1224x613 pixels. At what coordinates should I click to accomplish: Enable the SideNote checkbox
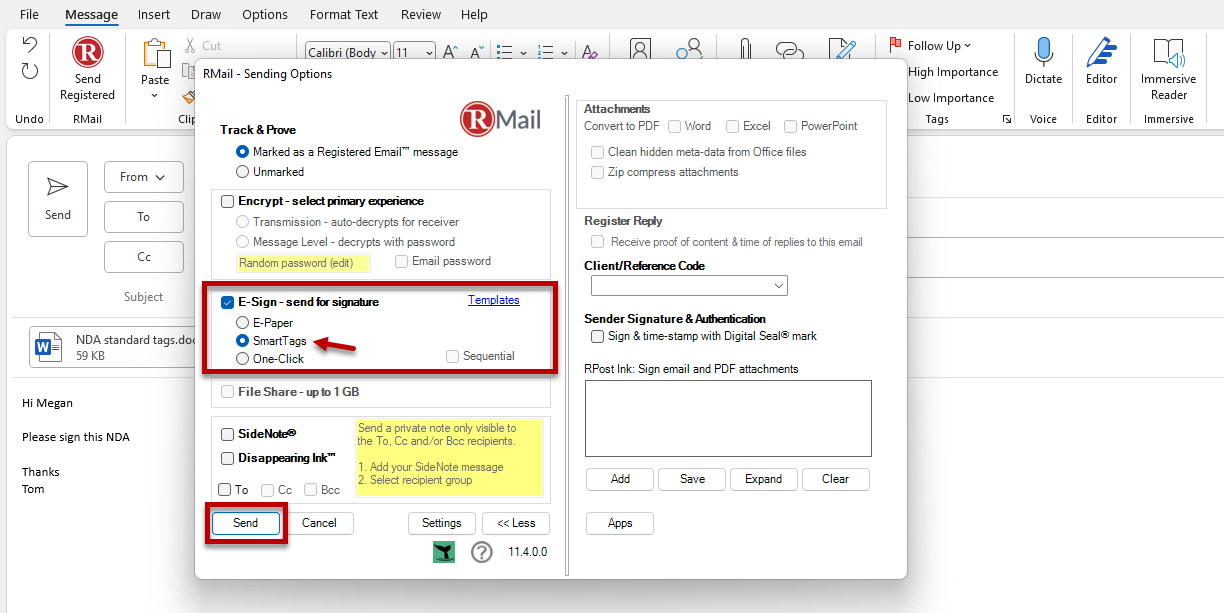click(x=227, y=434)
